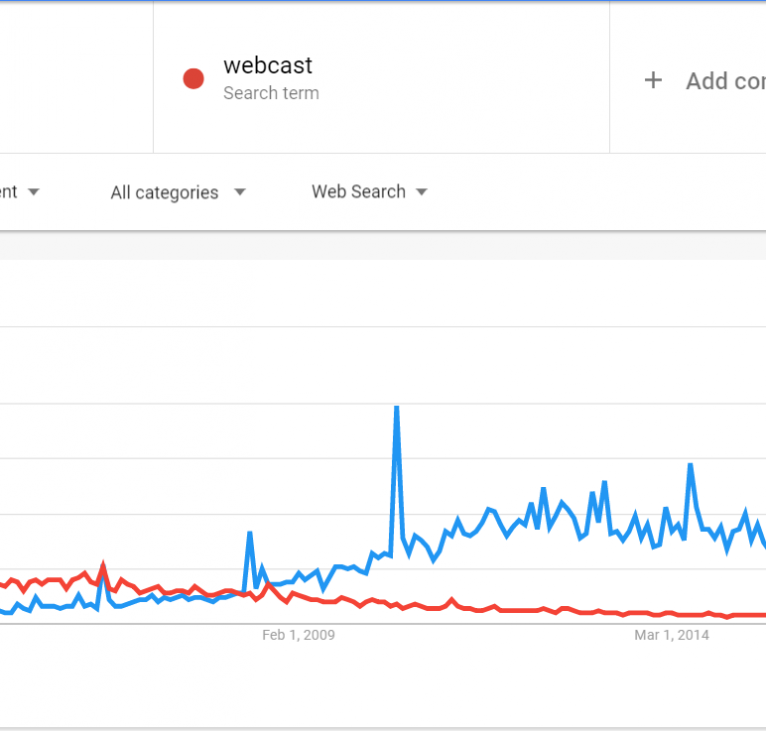The height and width of the screenshot is (731, 766).
Task: Open the Web Search type dropdown label
Action: [x=358, y=191]
